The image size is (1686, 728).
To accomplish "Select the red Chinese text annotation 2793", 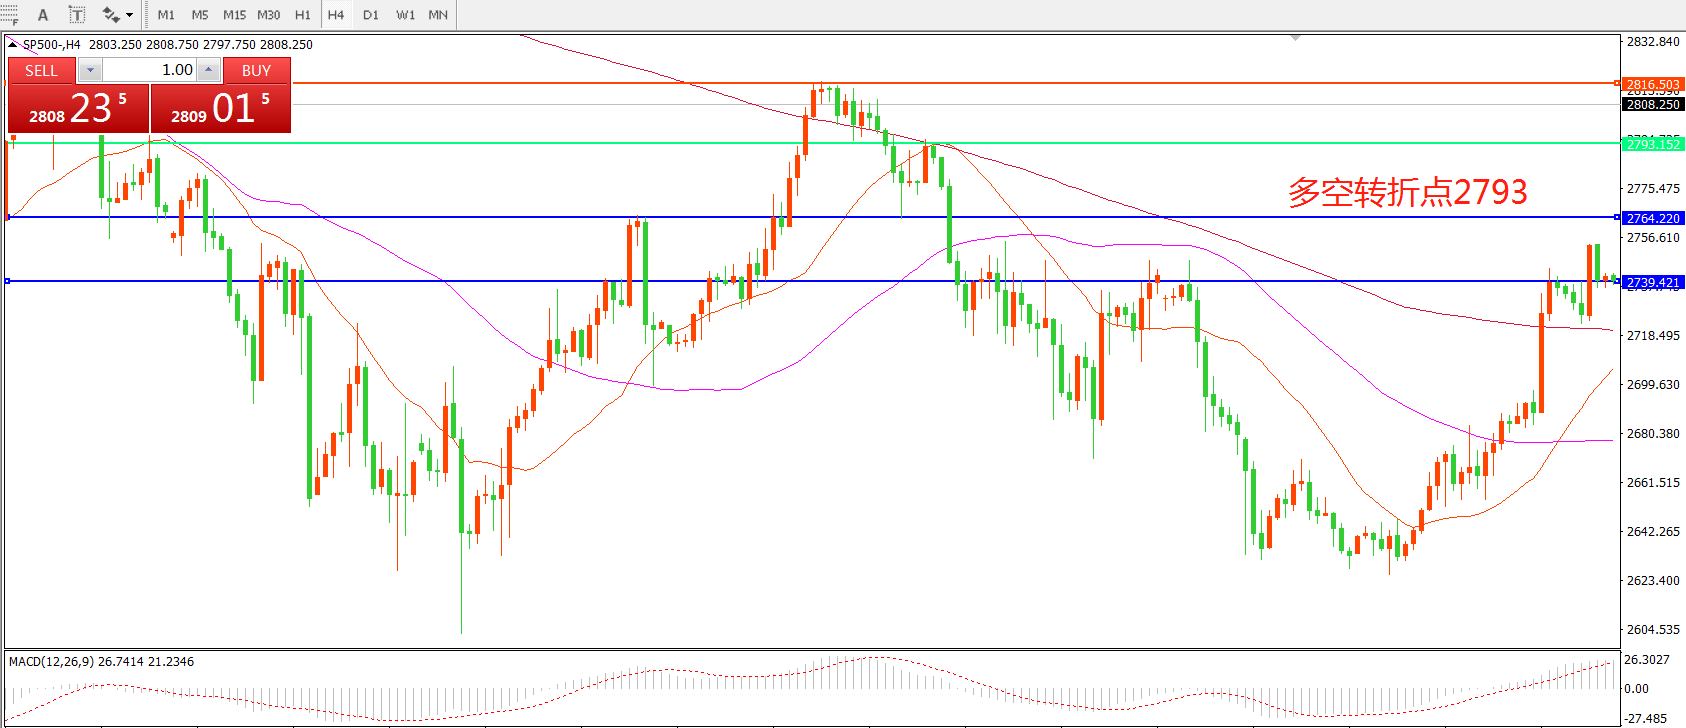I will tap(1407, 192).
